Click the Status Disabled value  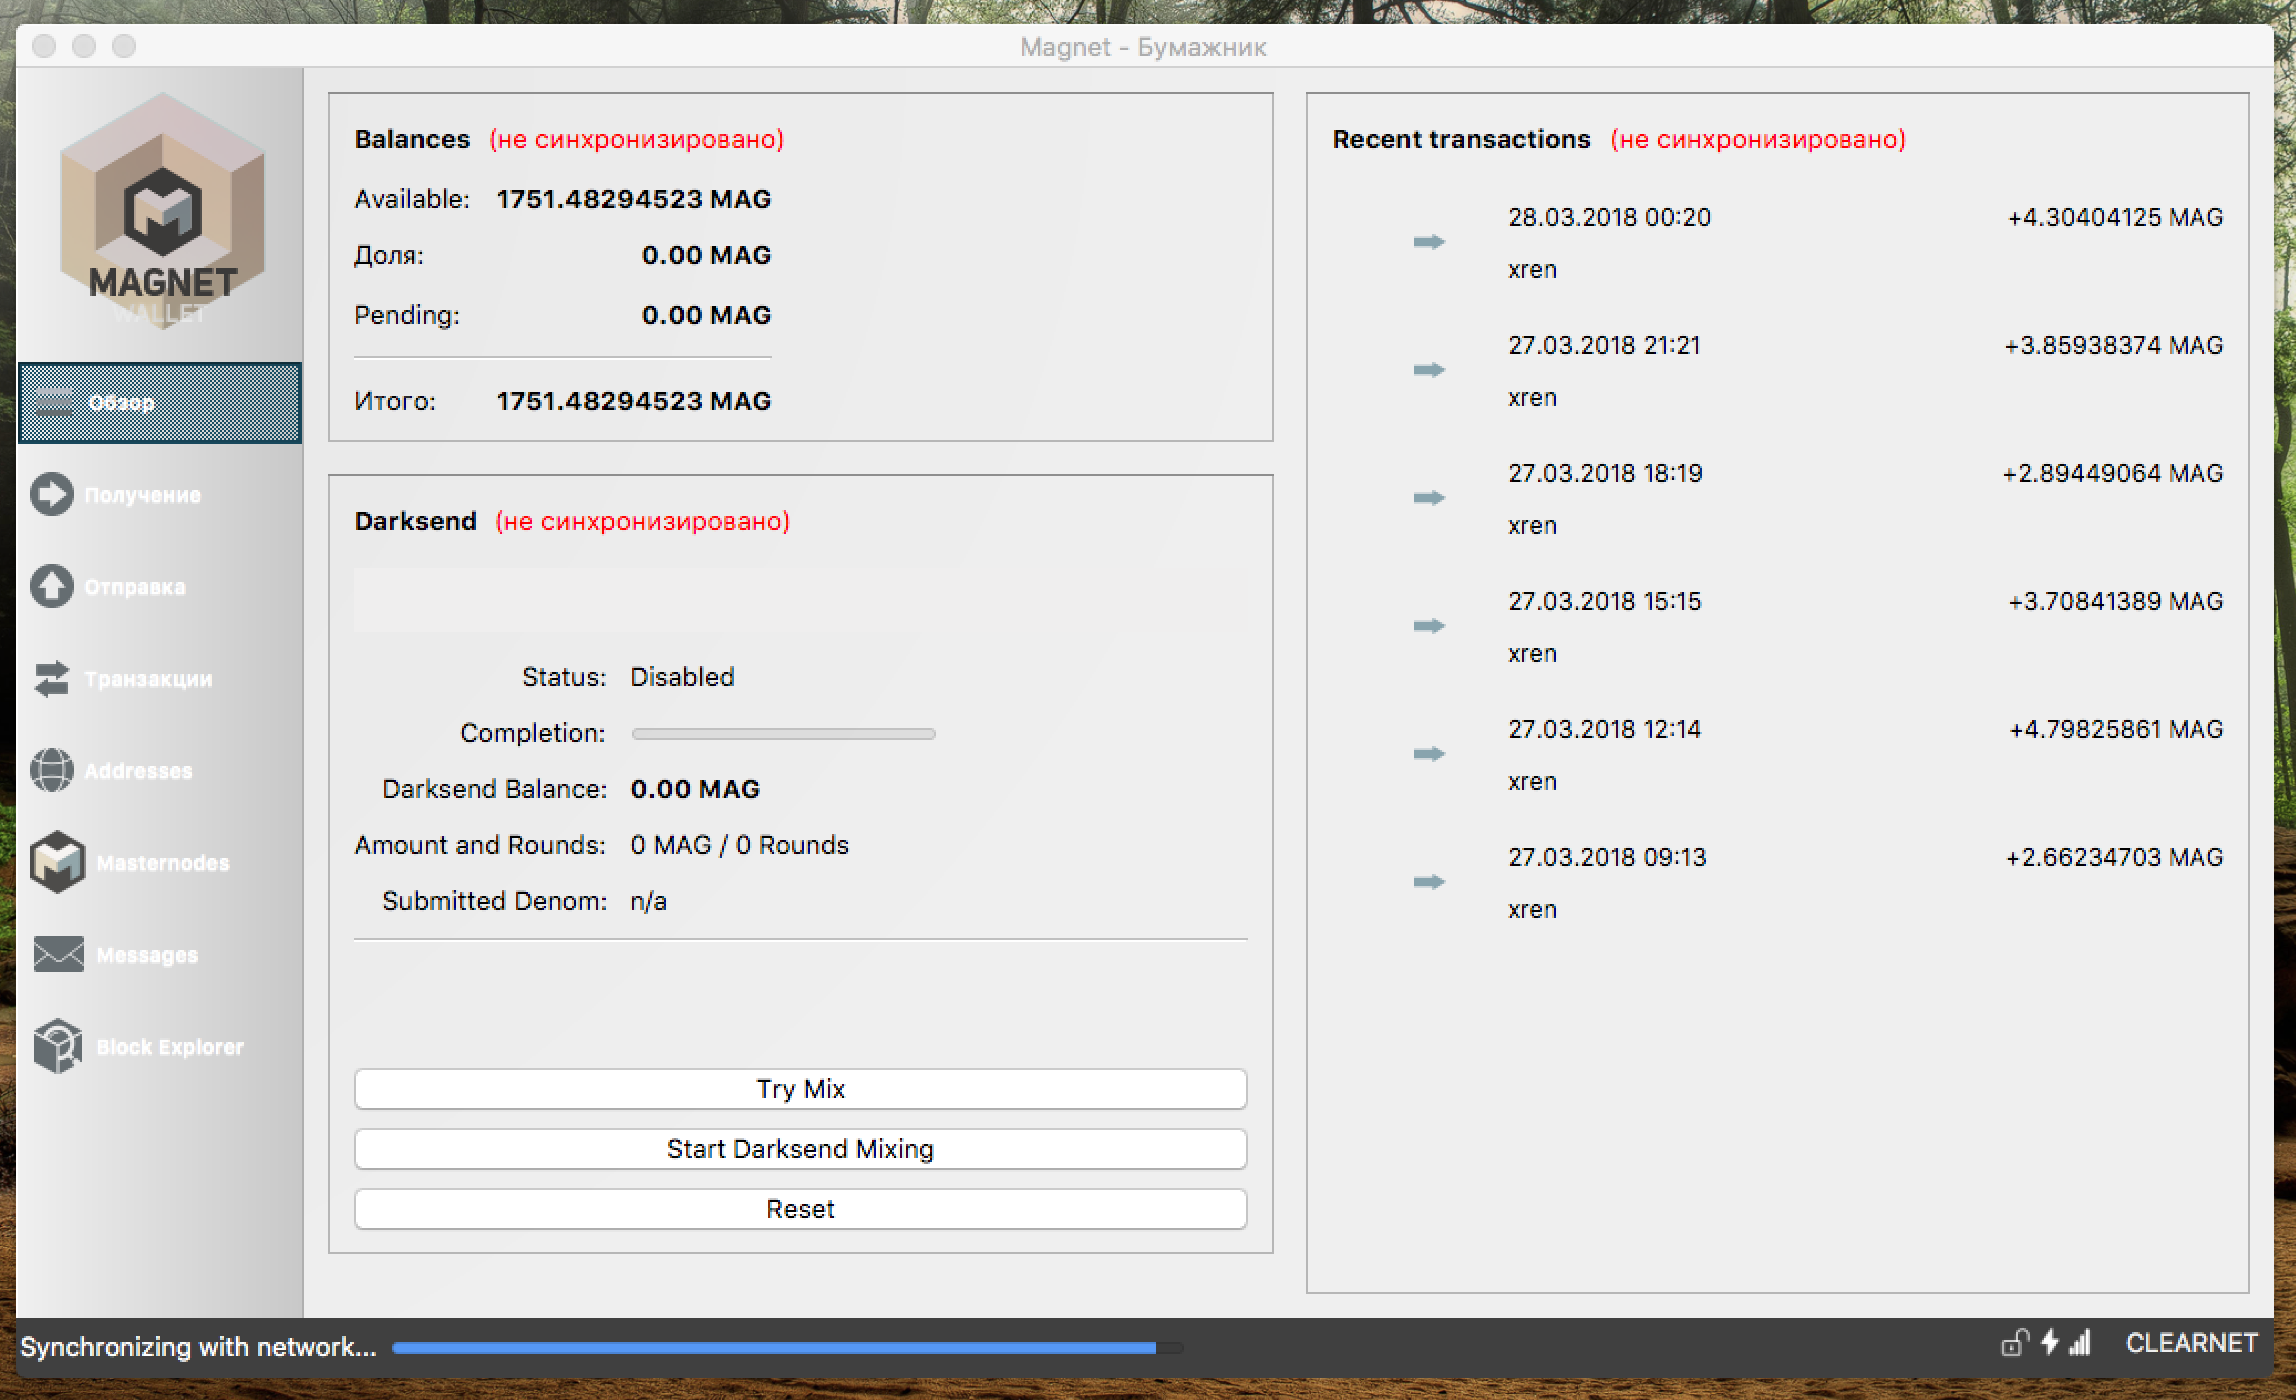click(682, 677)
